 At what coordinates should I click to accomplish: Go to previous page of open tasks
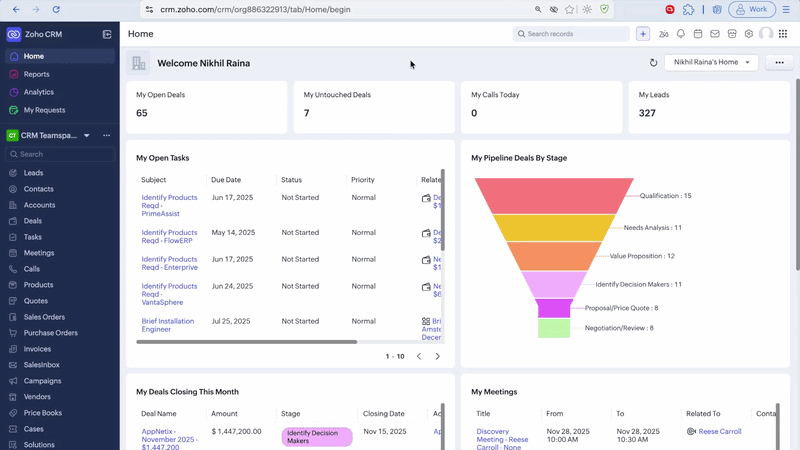pyautogui.click(x=419, y=356)
